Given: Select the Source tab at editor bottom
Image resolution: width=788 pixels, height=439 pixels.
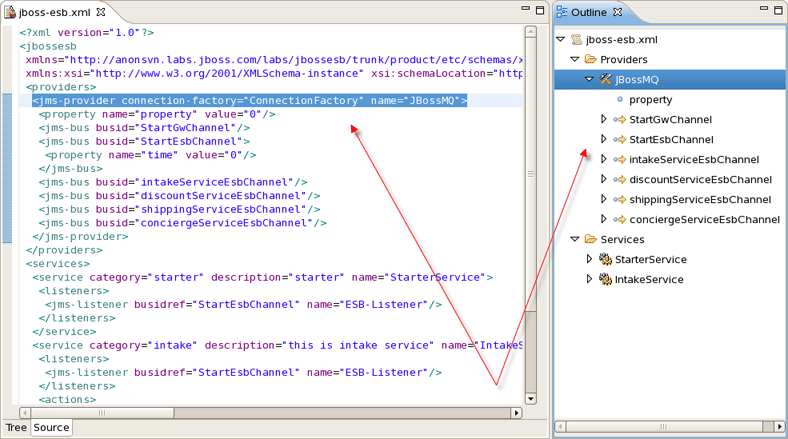Looking at the screenshot, I should 51,427.
